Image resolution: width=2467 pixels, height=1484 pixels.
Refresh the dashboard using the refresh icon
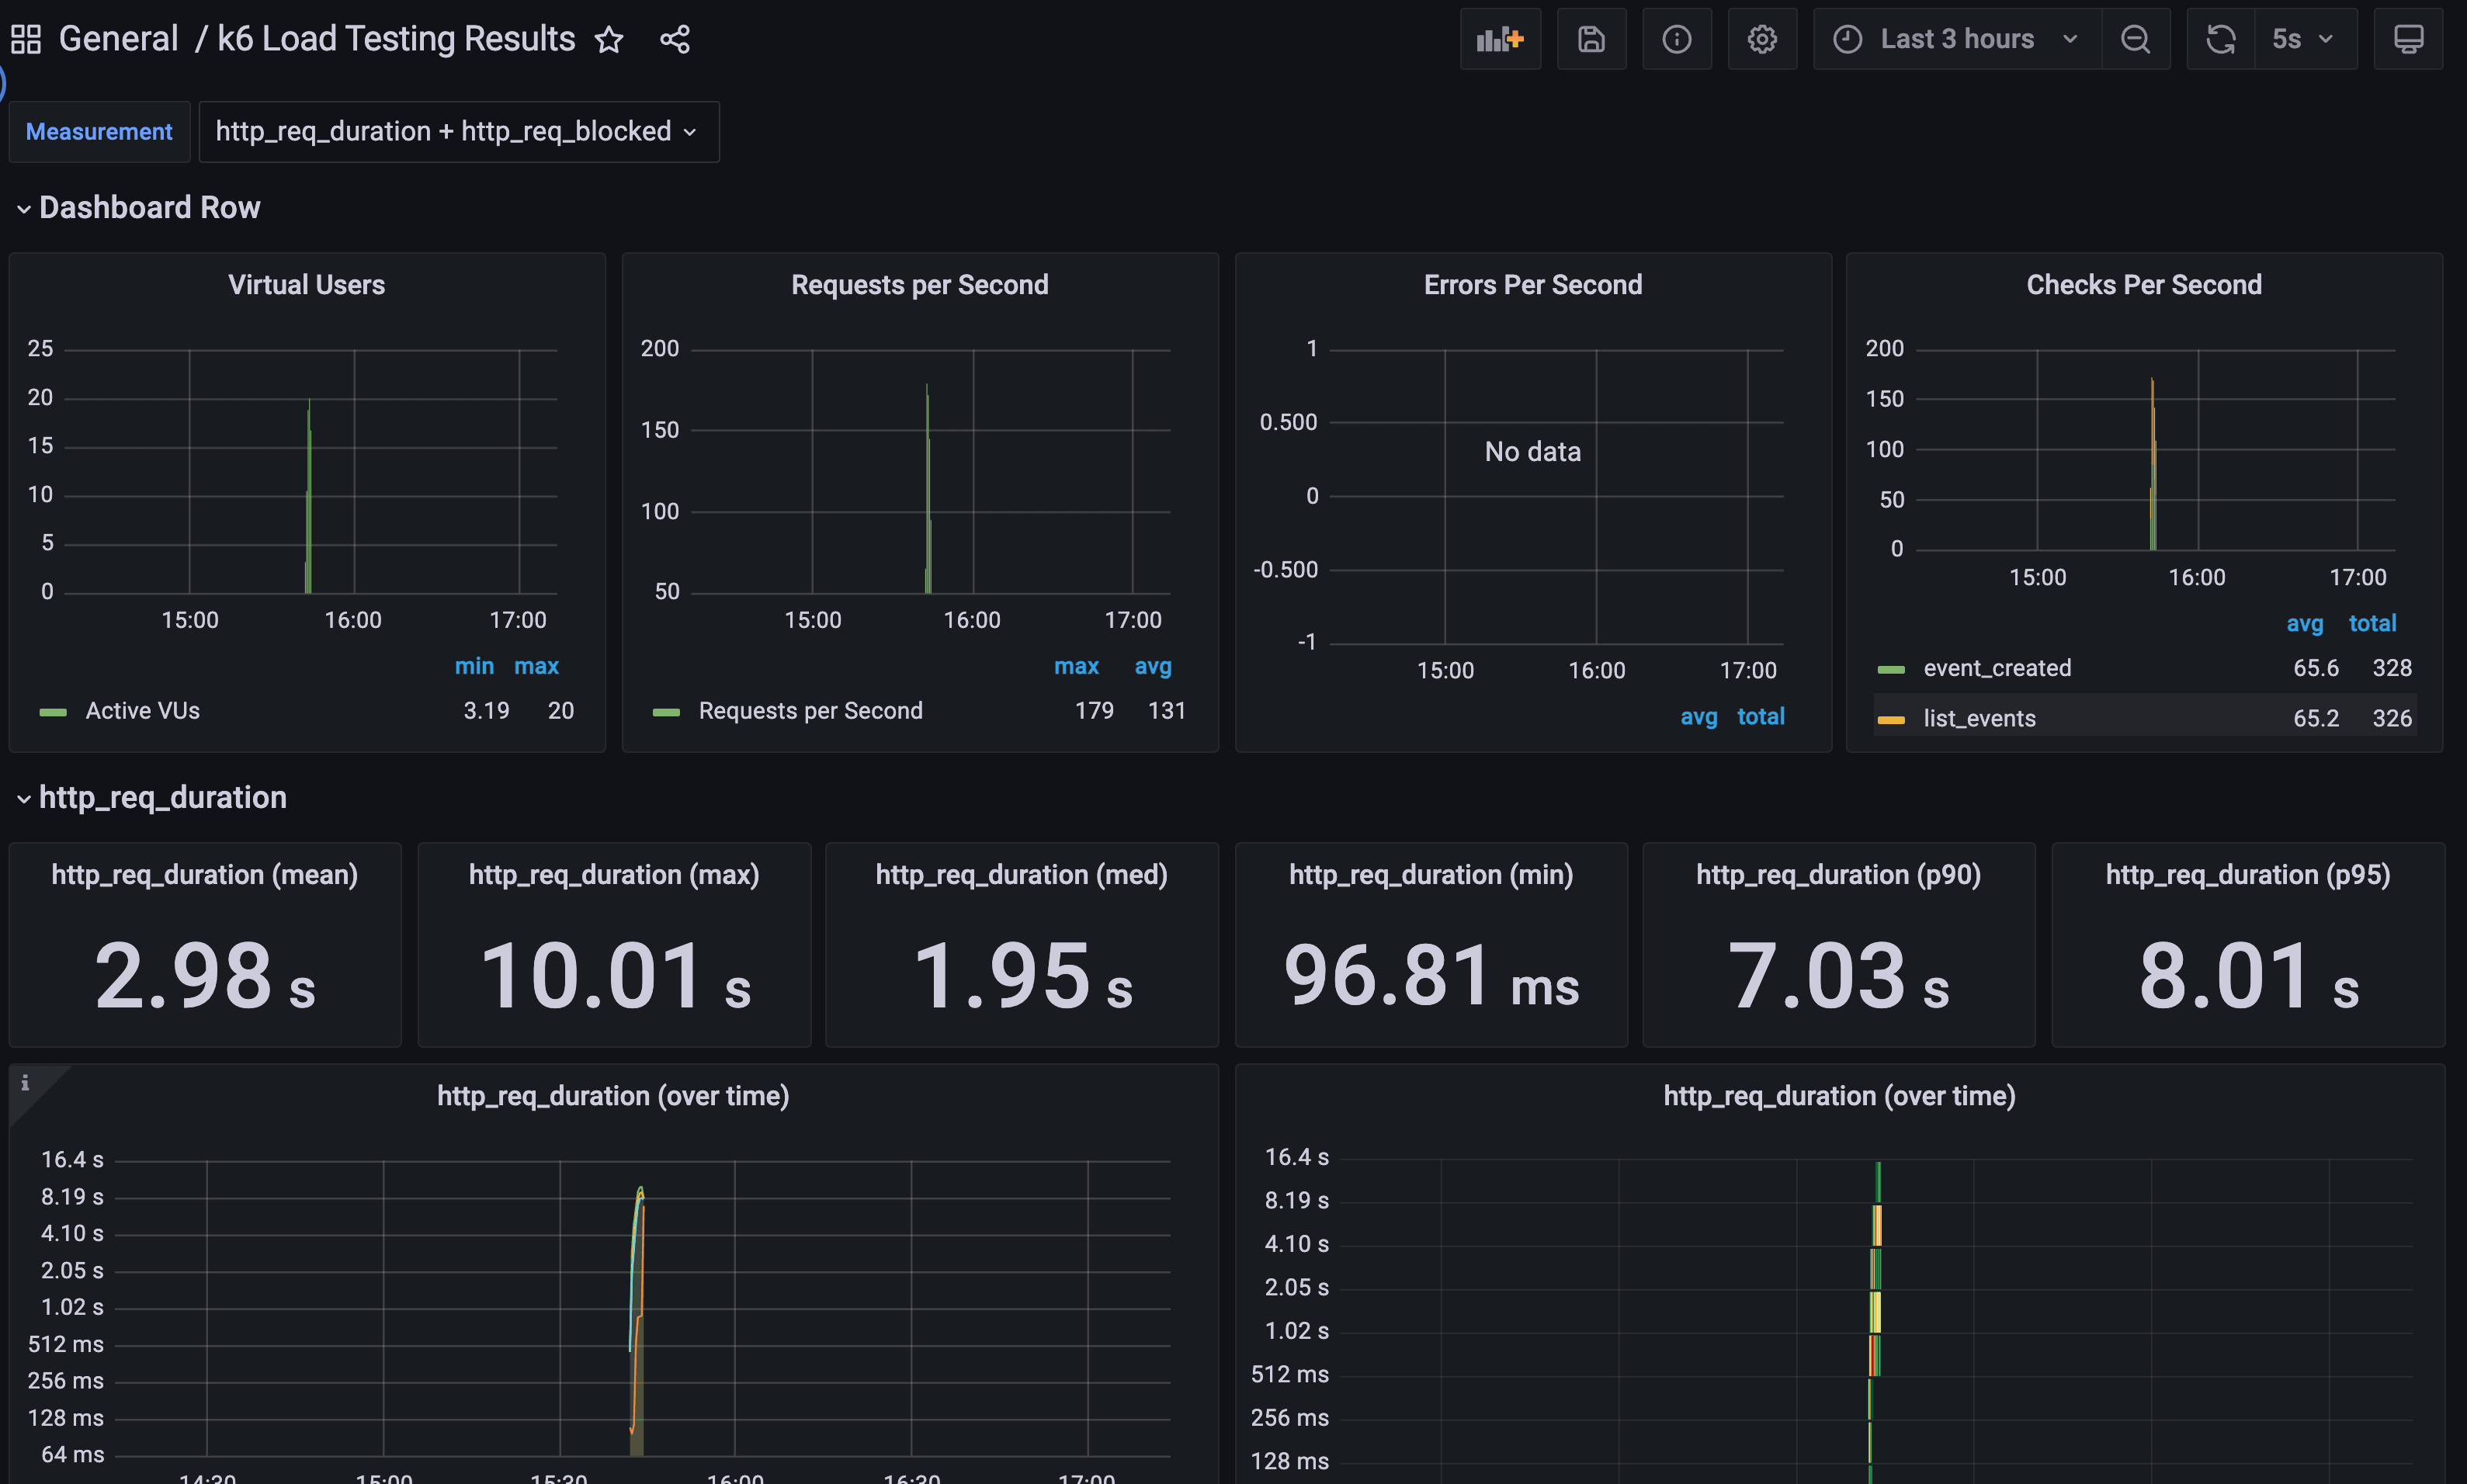click(x=2220, y=39)
